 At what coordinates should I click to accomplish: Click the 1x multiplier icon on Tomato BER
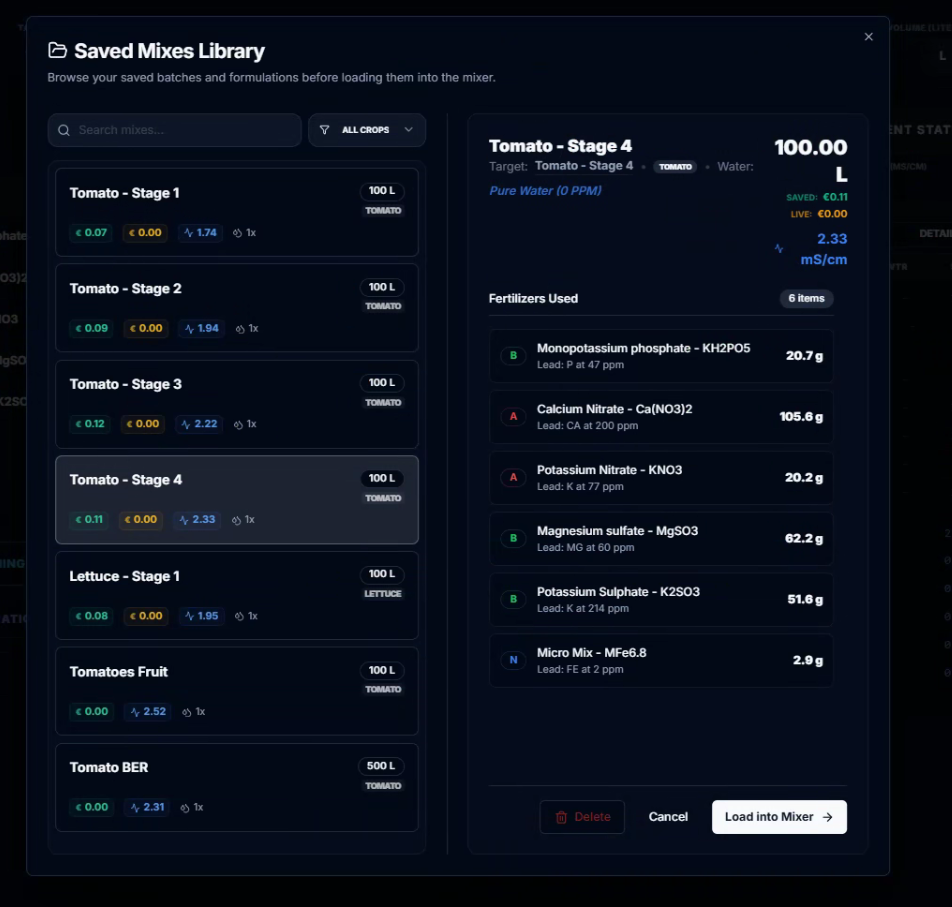[x=185, y=808]
